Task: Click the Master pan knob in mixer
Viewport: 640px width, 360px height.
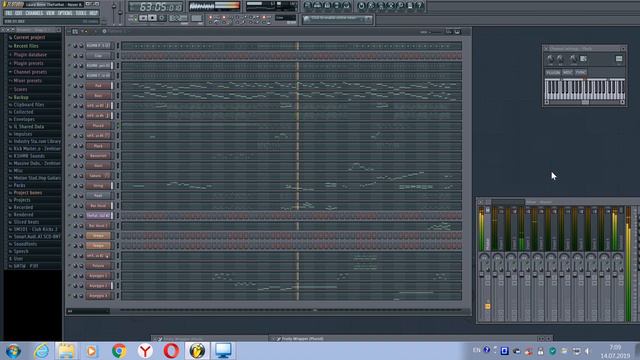Action: click(x=484, y=258)
